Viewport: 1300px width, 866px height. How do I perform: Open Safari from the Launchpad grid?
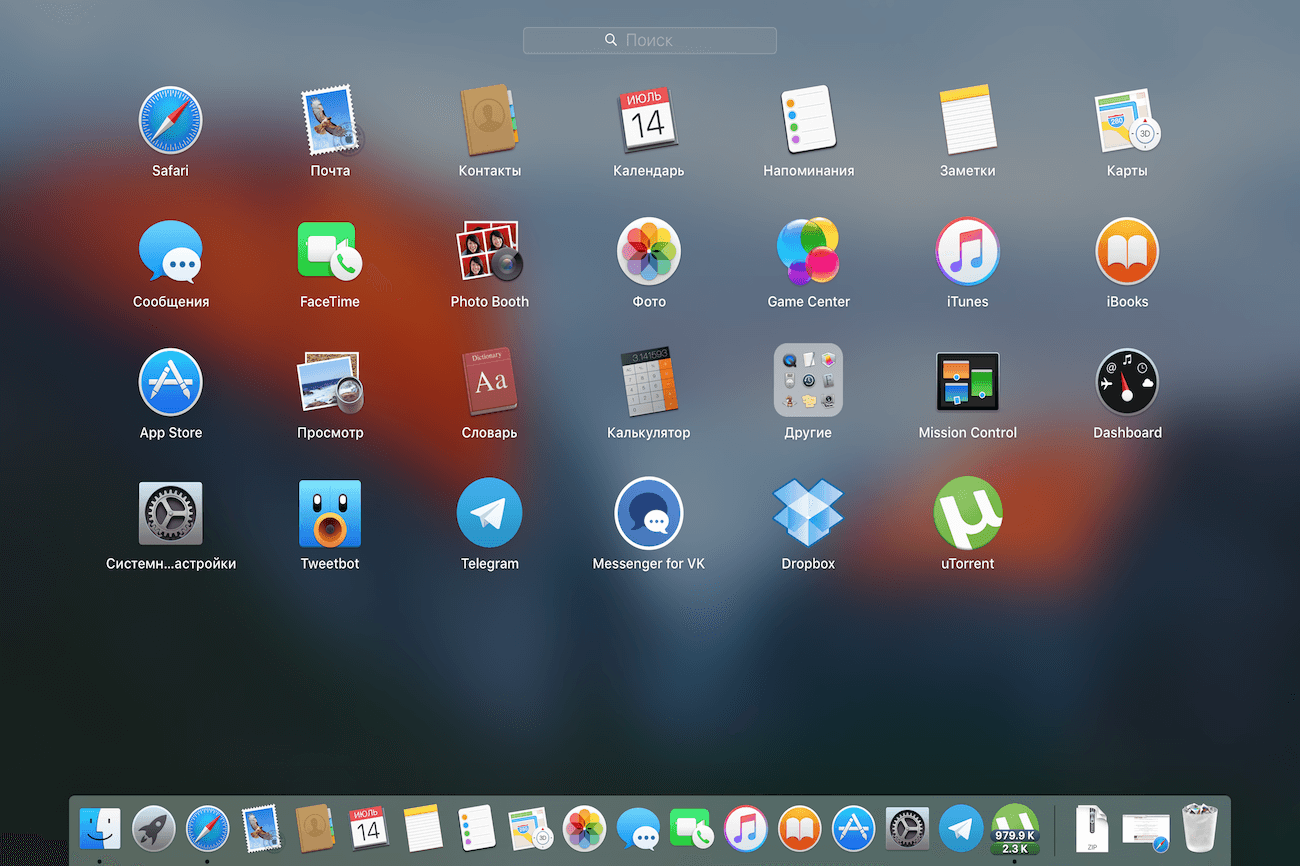pyautogui.click(x=170, y=119)
